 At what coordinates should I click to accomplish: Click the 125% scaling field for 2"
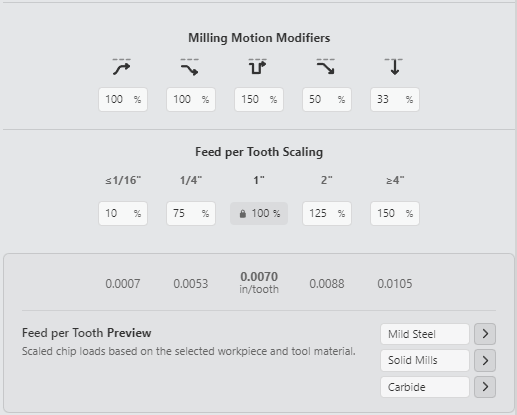(x=327, y=213)
